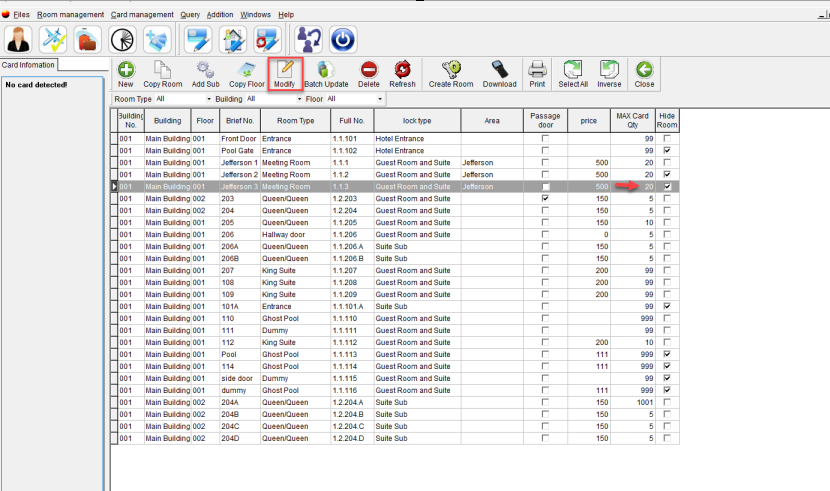Toggle Hide Room for side door row
830x491 pixels.
tap(667, 378)
